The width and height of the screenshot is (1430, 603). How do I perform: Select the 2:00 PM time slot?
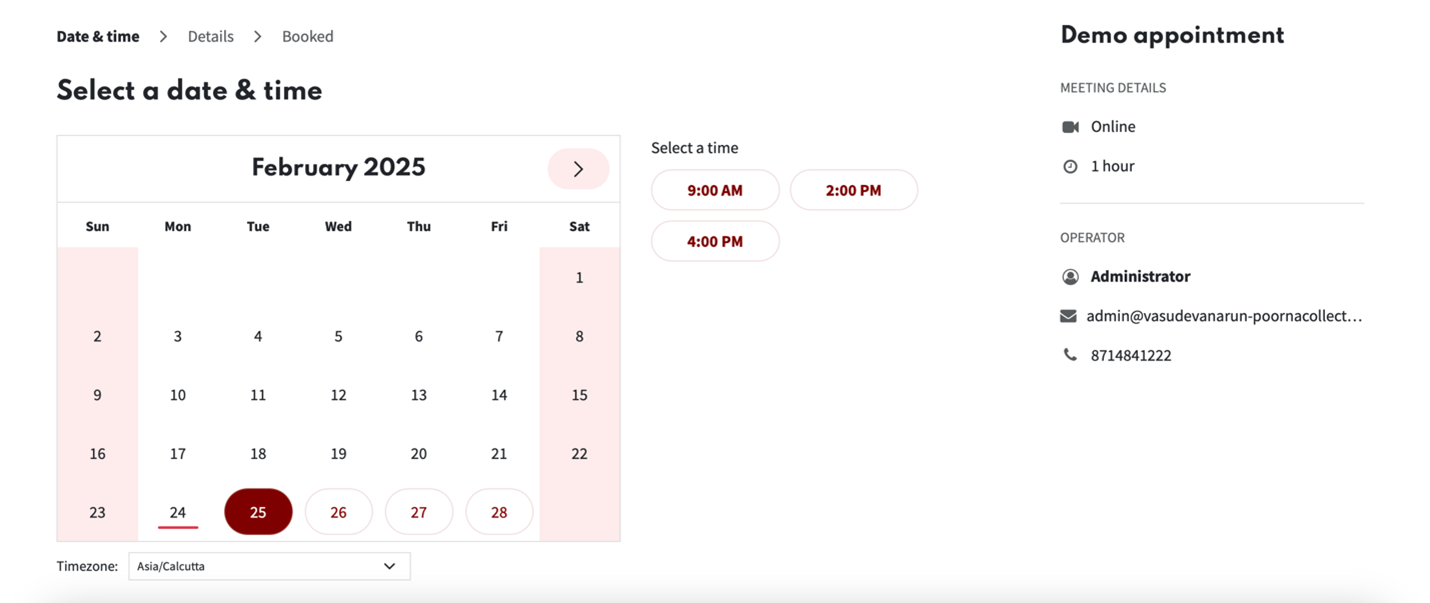point(854,189)
